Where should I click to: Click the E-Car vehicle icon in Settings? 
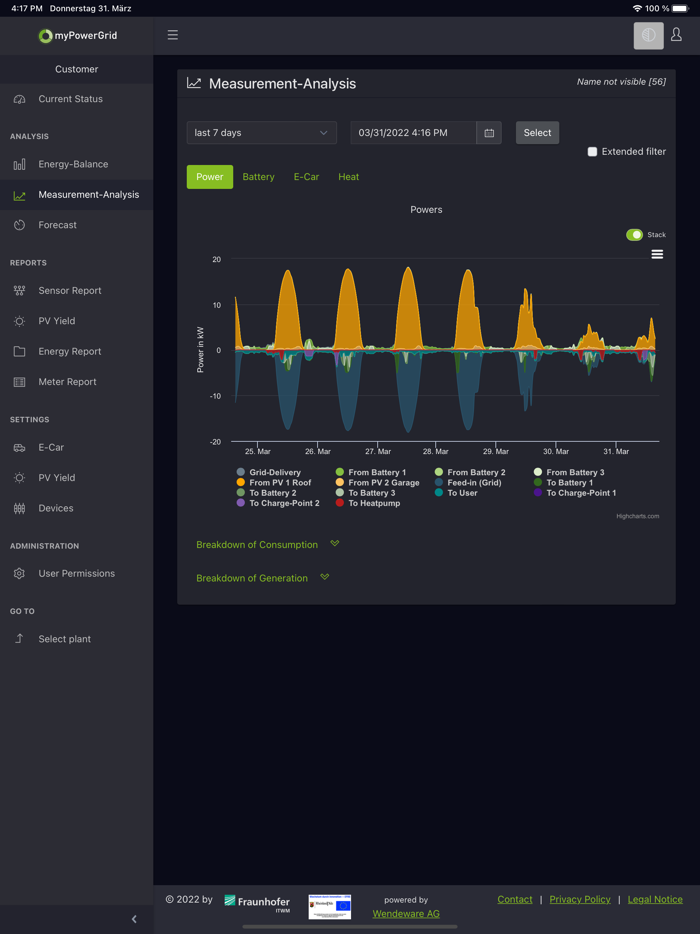pos(20,447)
